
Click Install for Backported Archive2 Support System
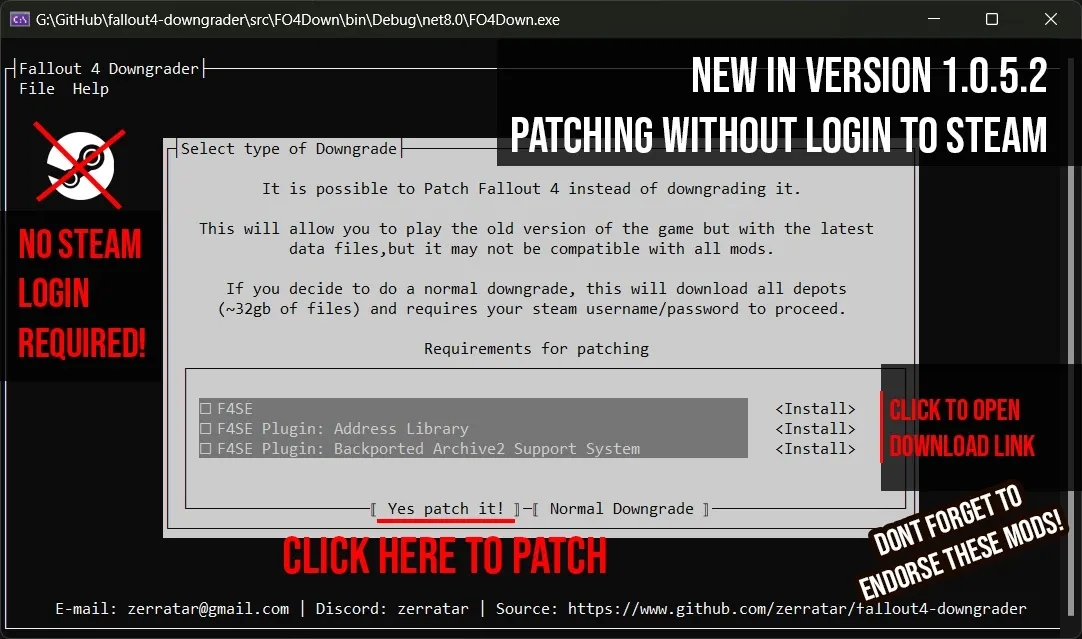point(815,449)
